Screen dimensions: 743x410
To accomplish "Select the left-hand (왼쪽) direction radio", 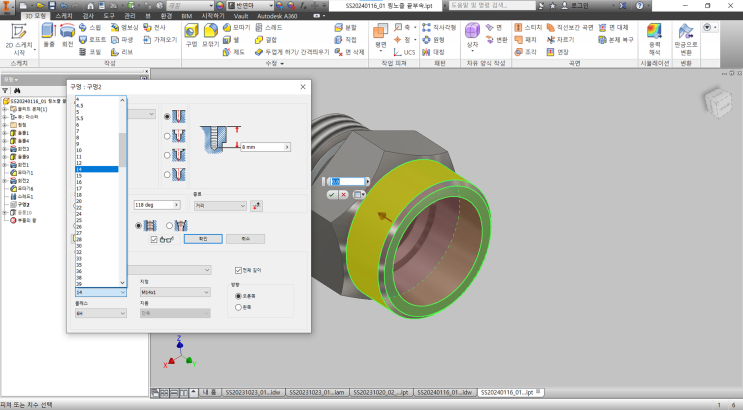I will [236, 307].
